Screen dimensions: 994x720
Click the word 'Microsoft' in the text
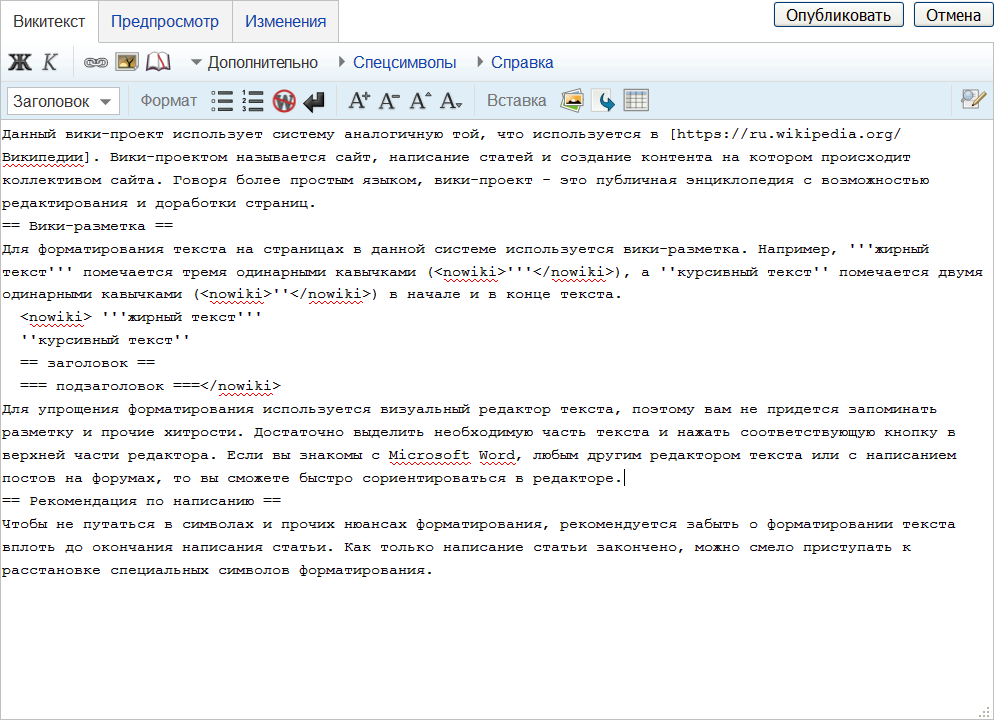pos(429,456)
